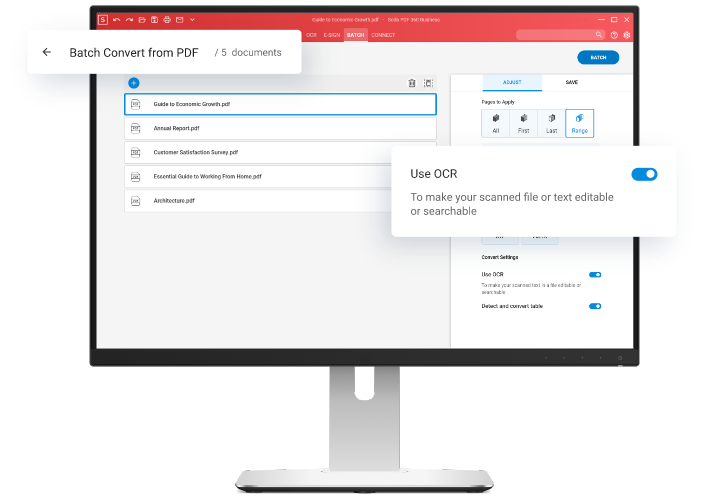Image resolution: width=704 pixels, height=497 pixels.
Task: Open help via question mark icon
Action: pyautogui.click(x=614, y=35)
